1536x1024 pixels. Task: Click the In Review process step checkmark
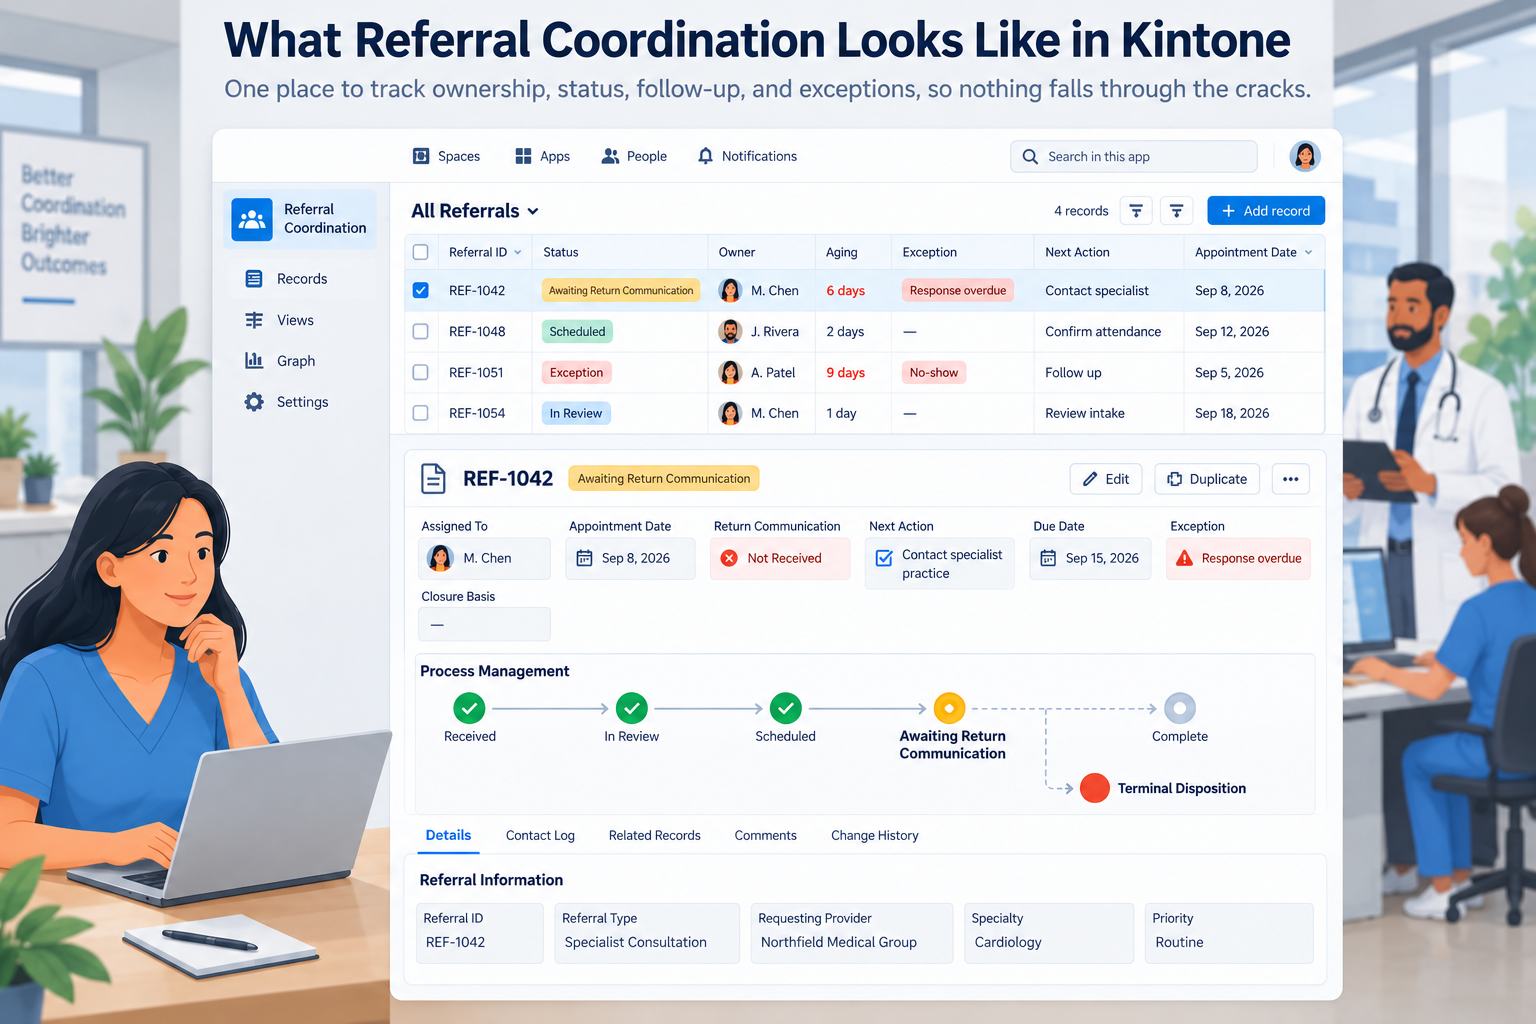[x=632, y=708]
